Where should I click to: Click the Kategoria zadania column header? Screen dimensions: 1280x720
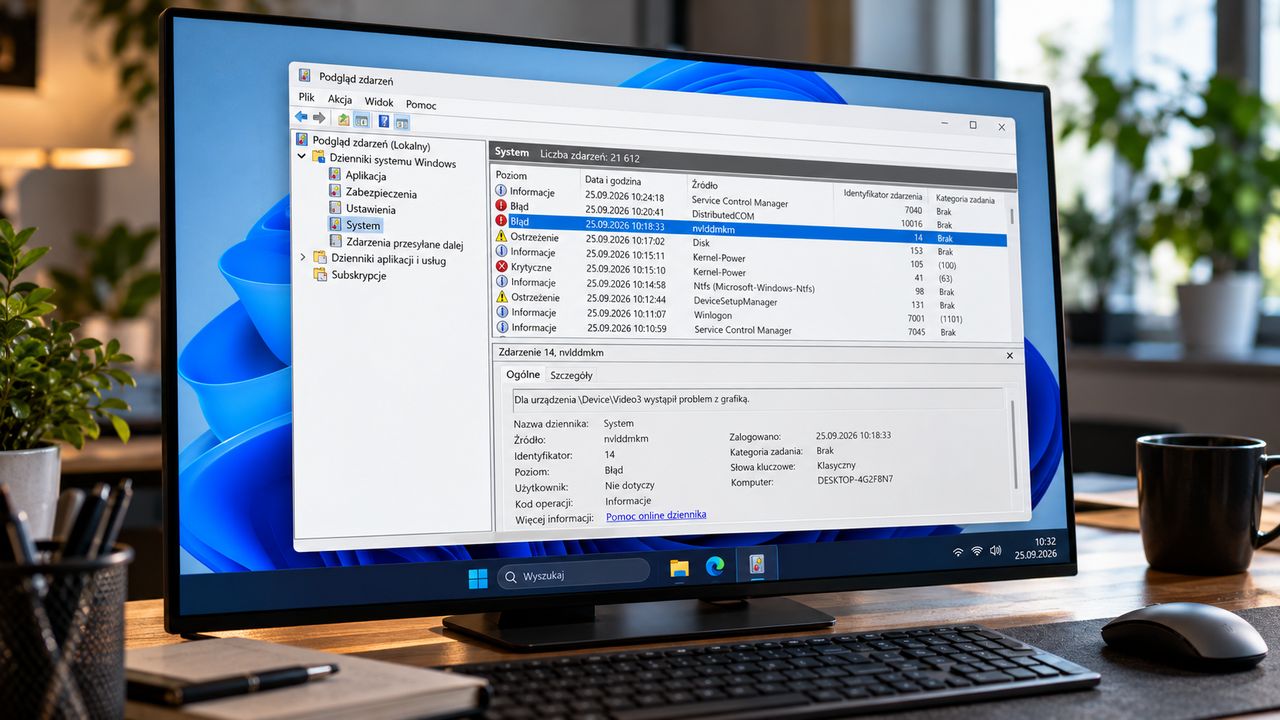tap(966, 199)
